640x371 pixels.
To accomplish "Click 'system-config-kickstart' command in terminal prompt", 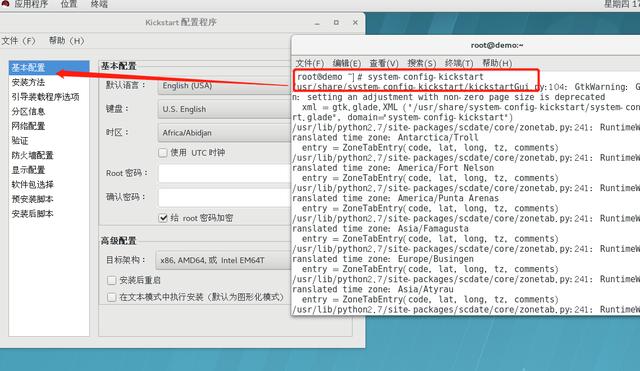I will coord(425,77).
